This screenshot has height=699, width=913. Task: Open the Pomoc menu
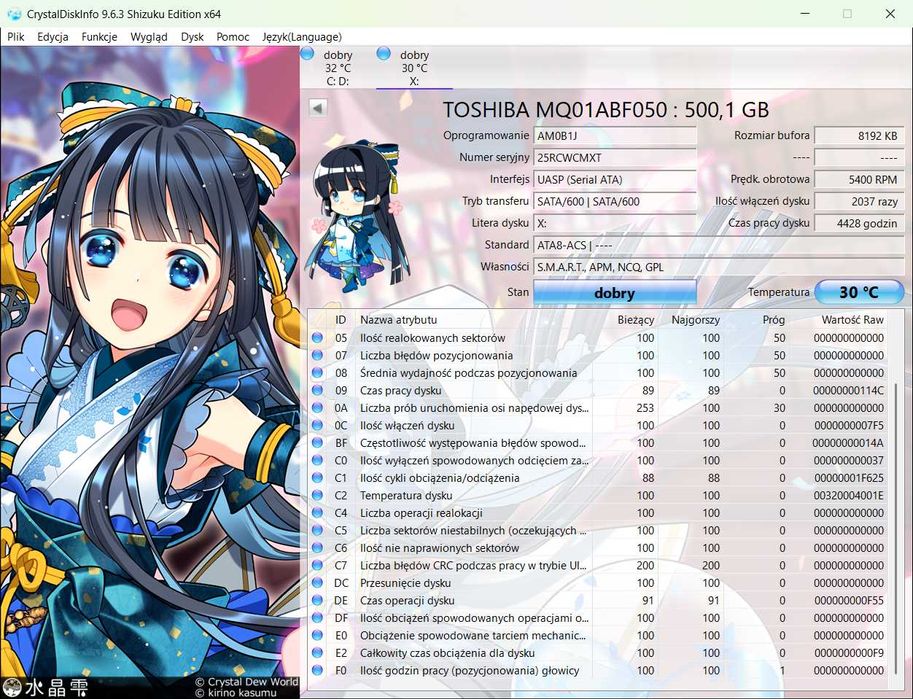(x=233, y=37)
